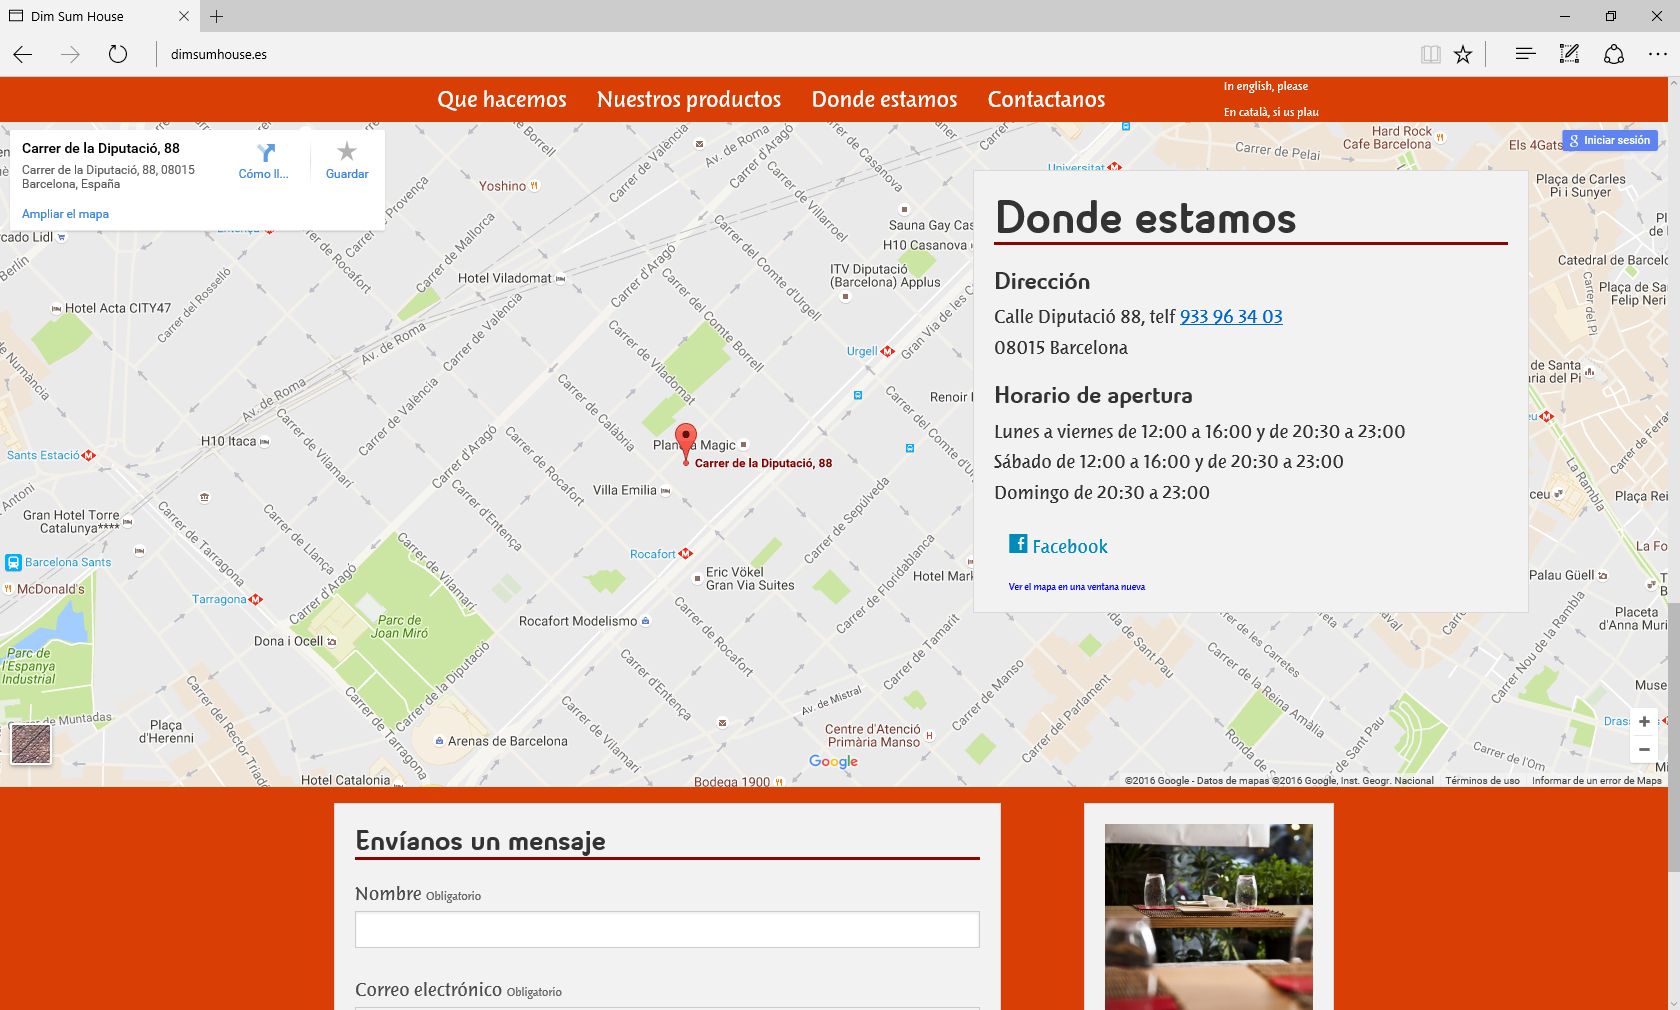Click the restaurant table photo

[1209, 917]
